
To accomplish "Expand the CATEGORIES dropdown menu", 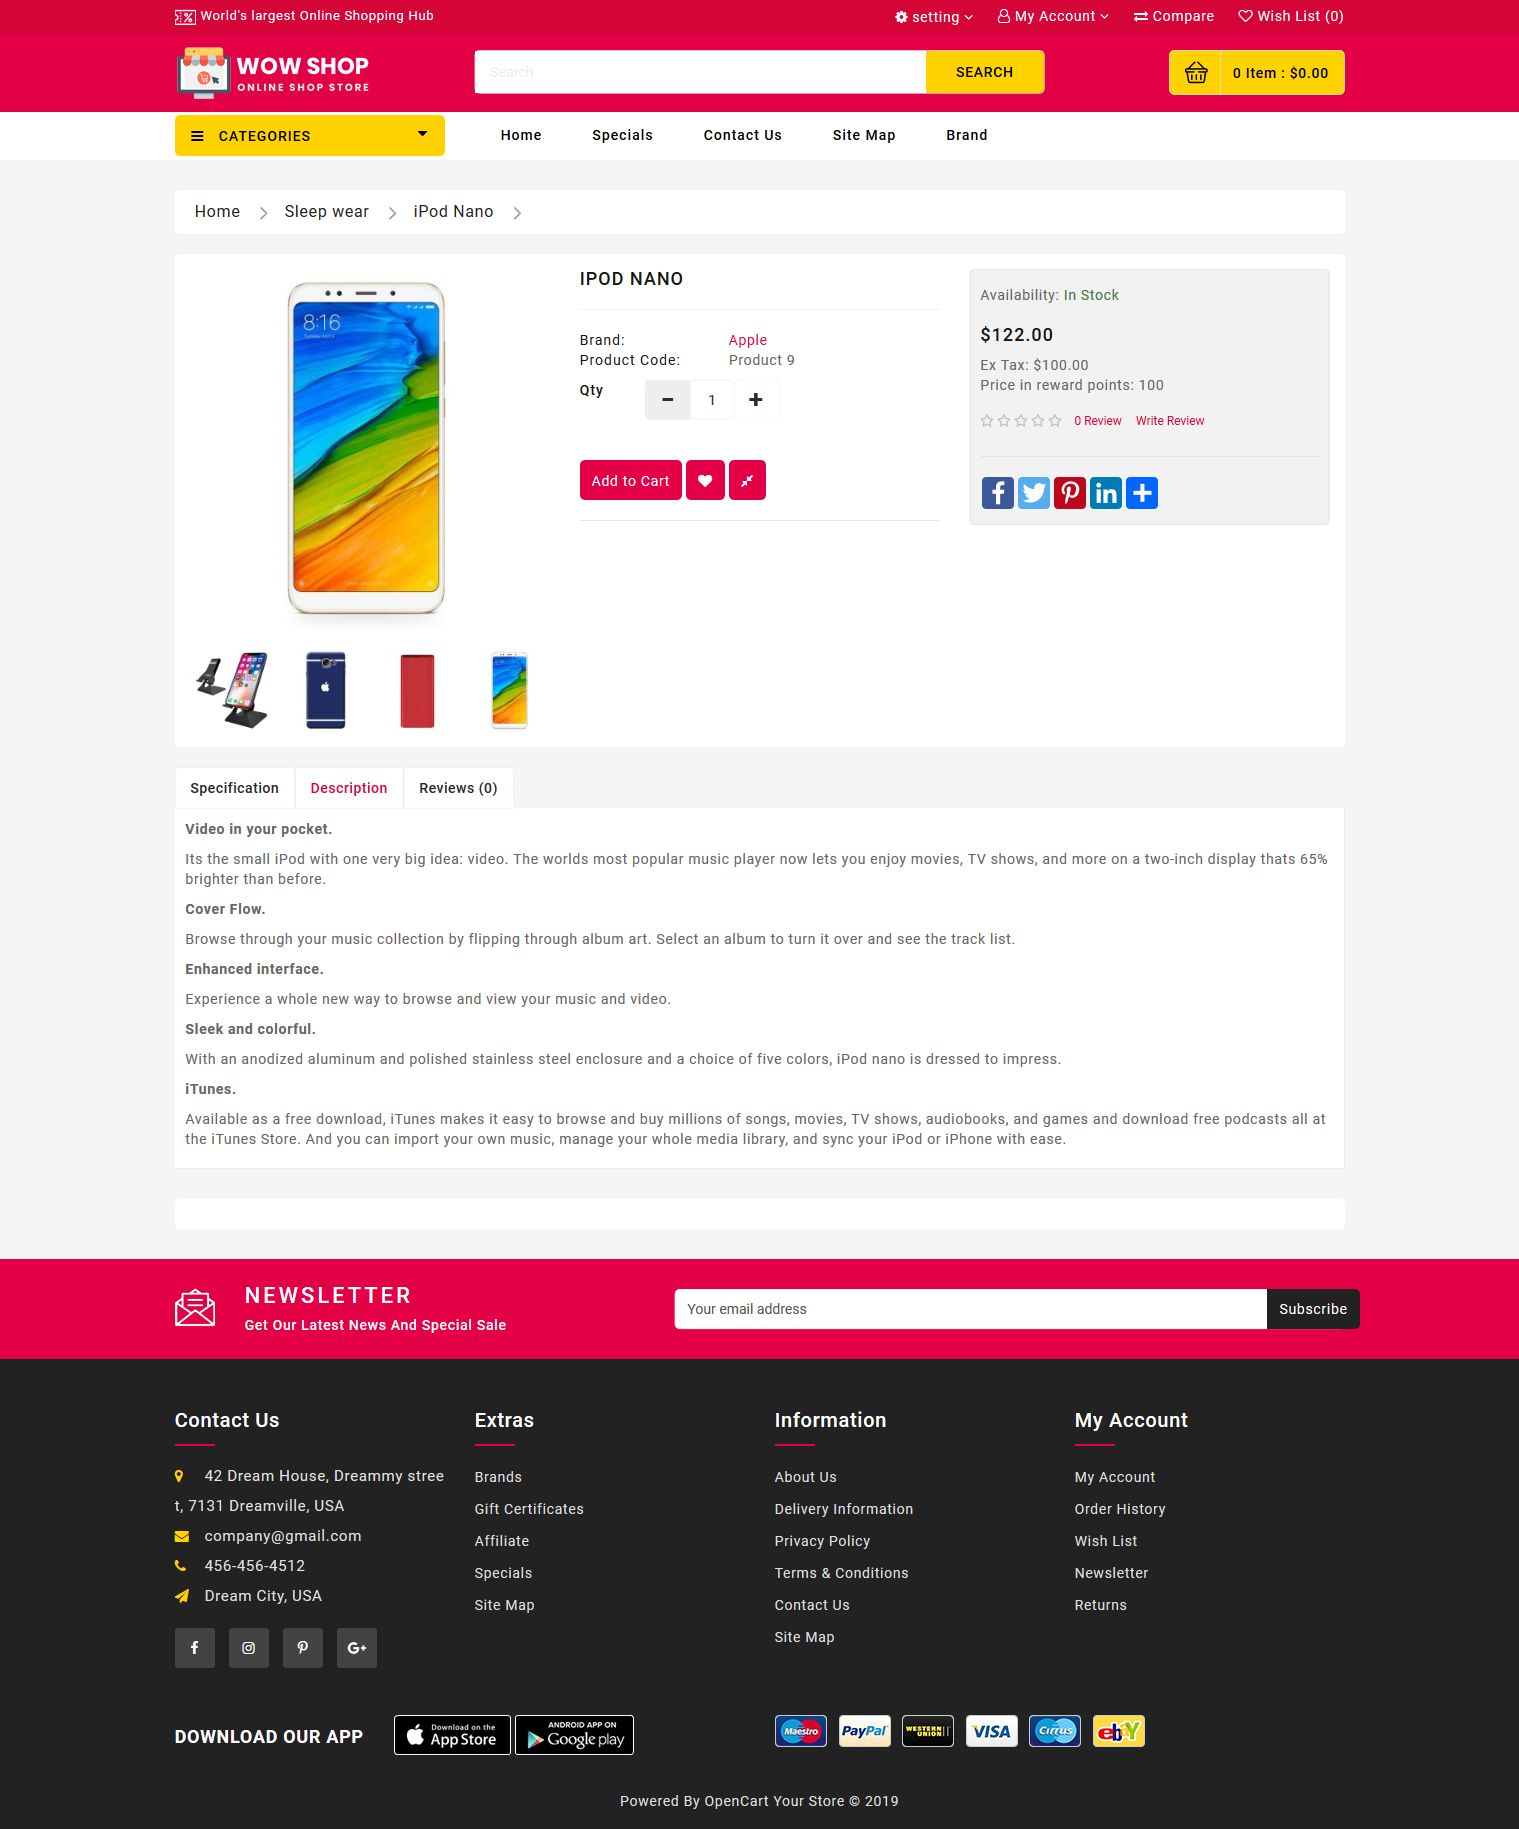I will click(x=310, y=136).
